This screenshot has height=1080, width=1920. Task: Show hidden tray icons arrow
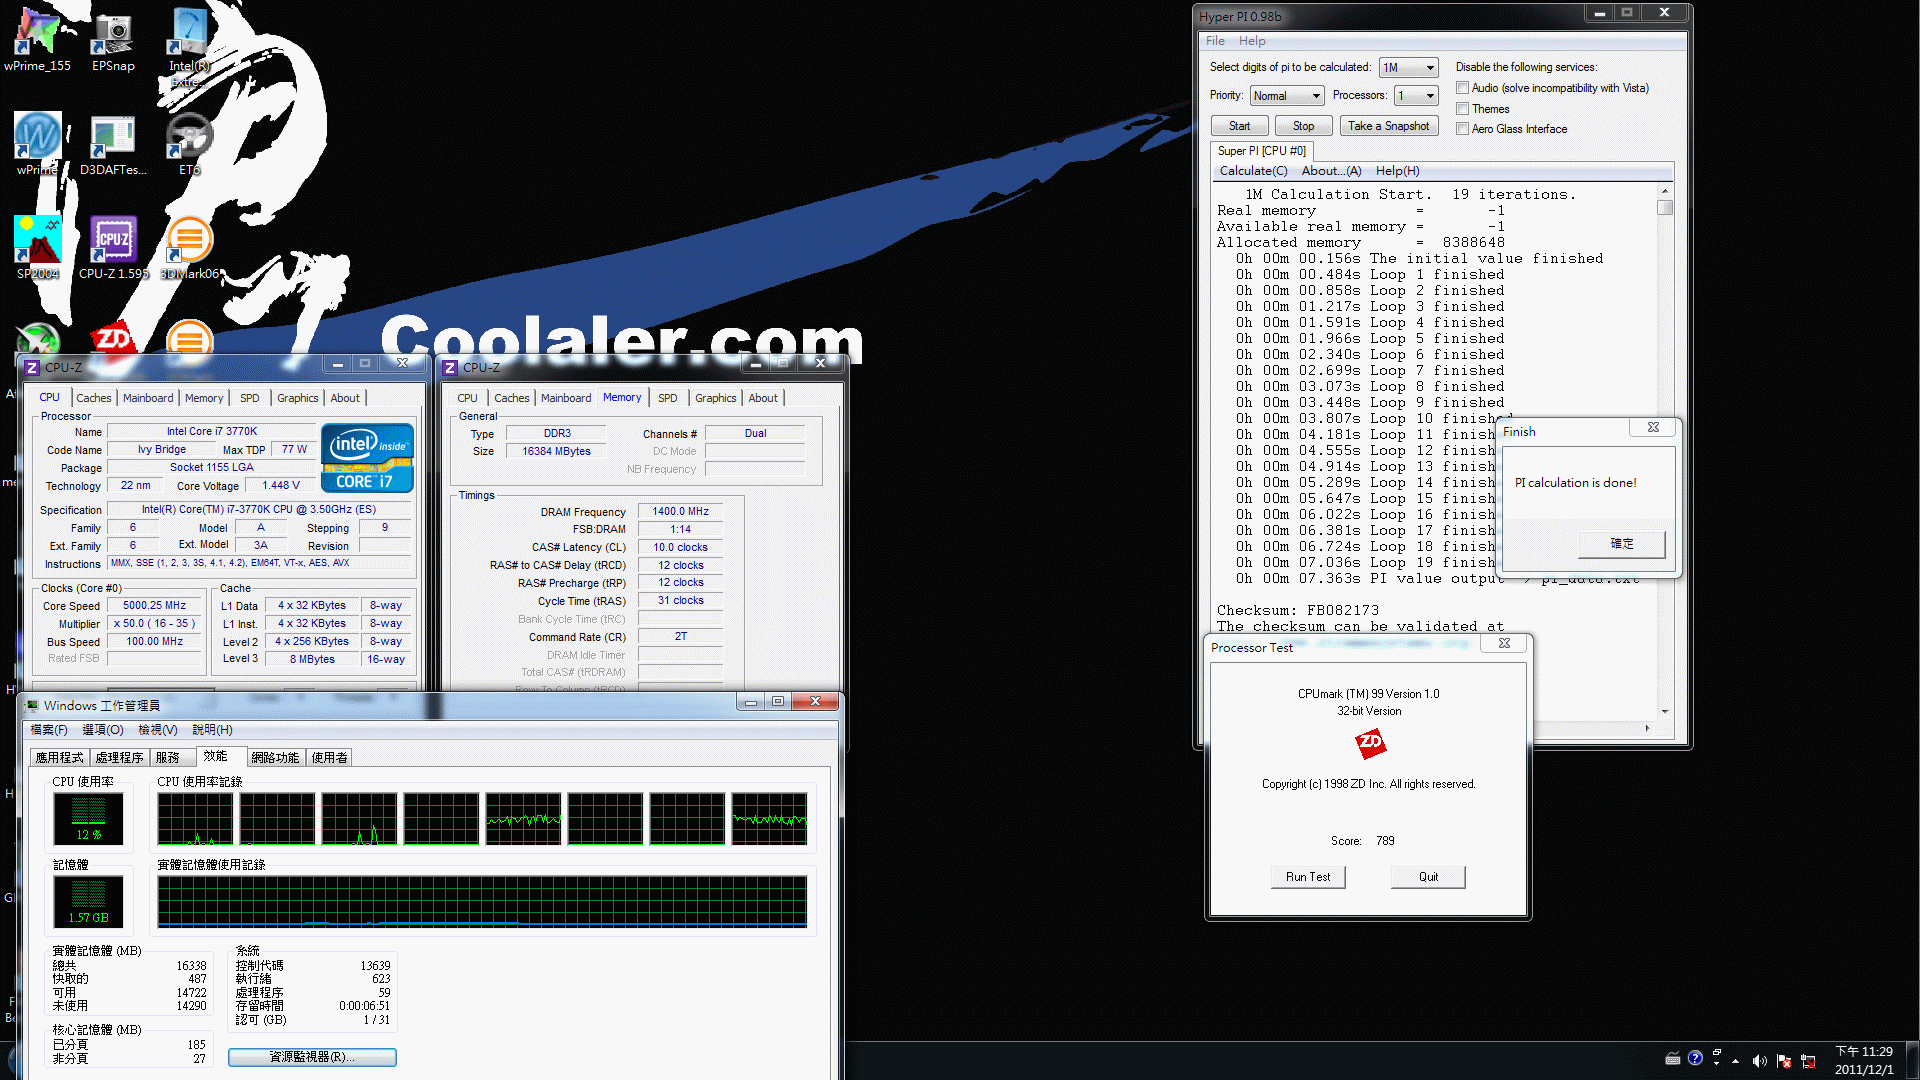(x=1735, y=1061)
